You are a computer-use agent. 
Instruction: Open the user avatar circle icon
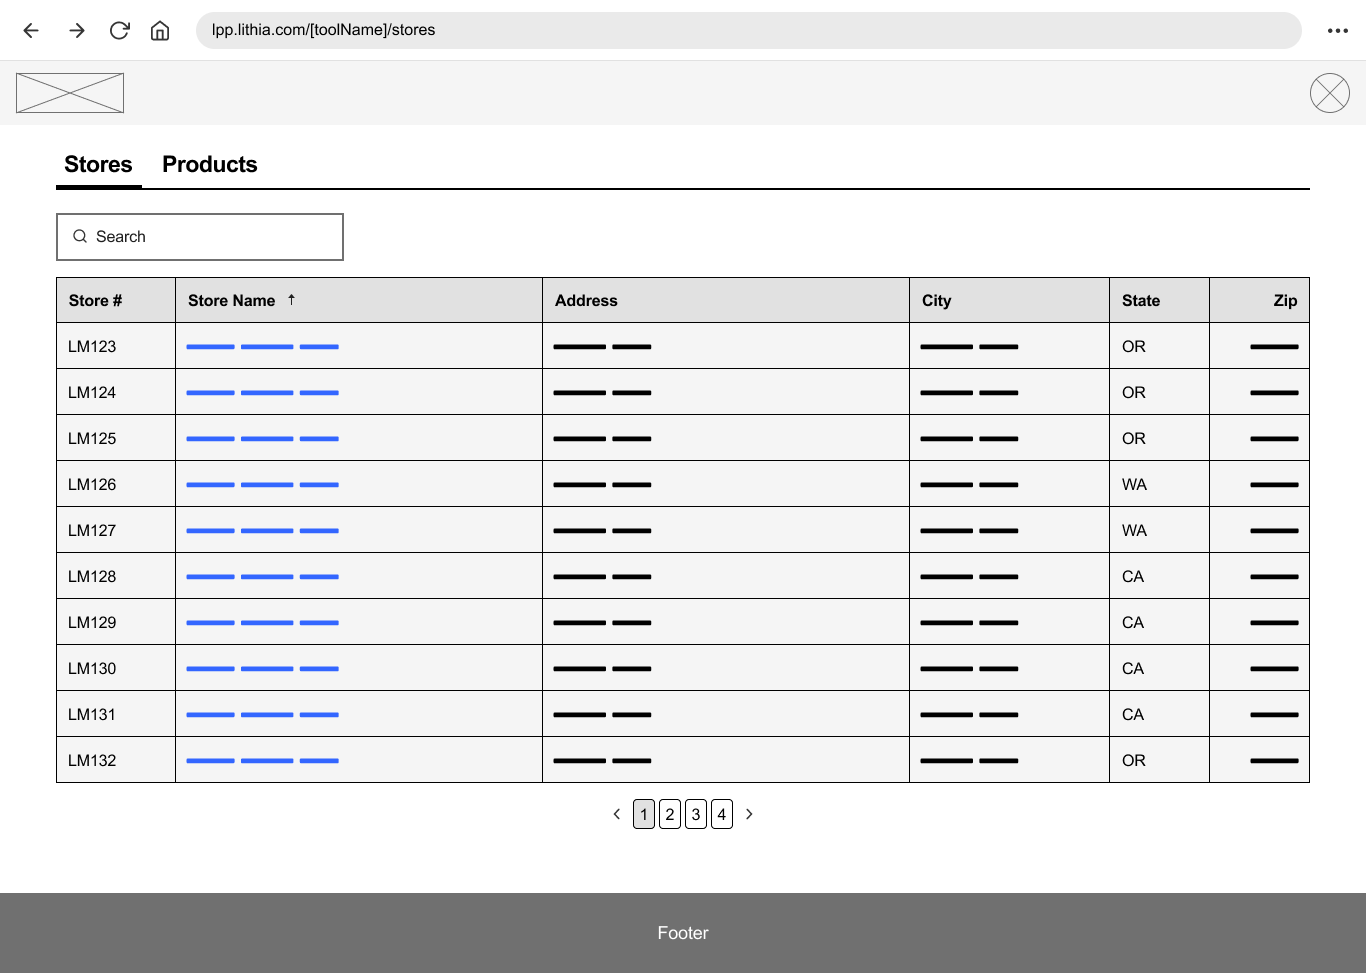(1329, 93)
